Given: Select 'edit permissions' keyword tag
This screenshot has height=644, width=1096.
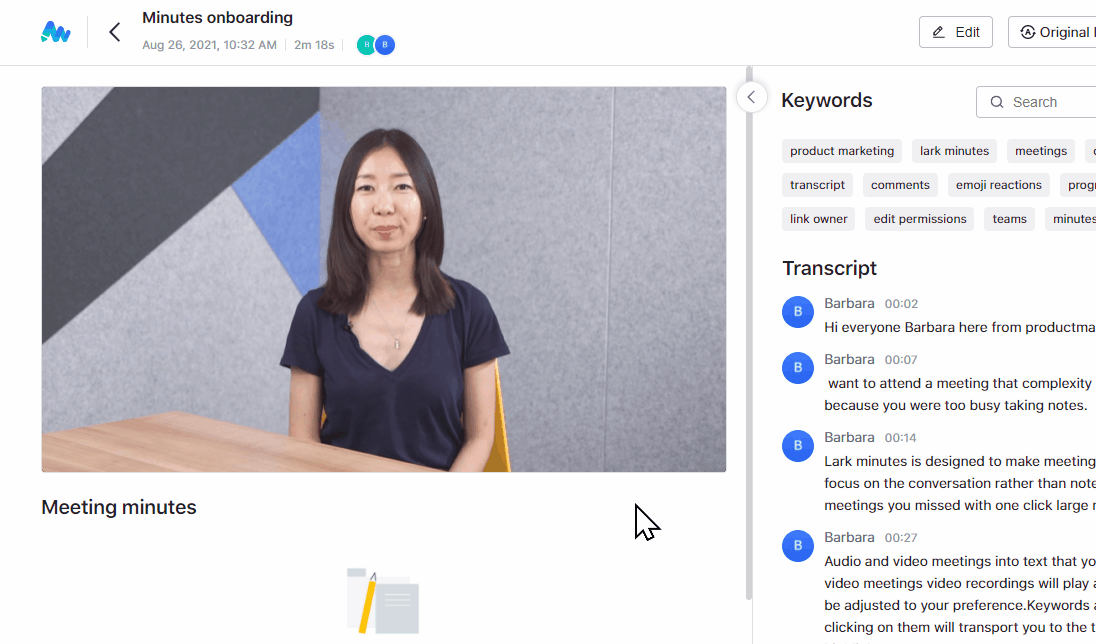Looking at the screenshot, I should point(920,219).
